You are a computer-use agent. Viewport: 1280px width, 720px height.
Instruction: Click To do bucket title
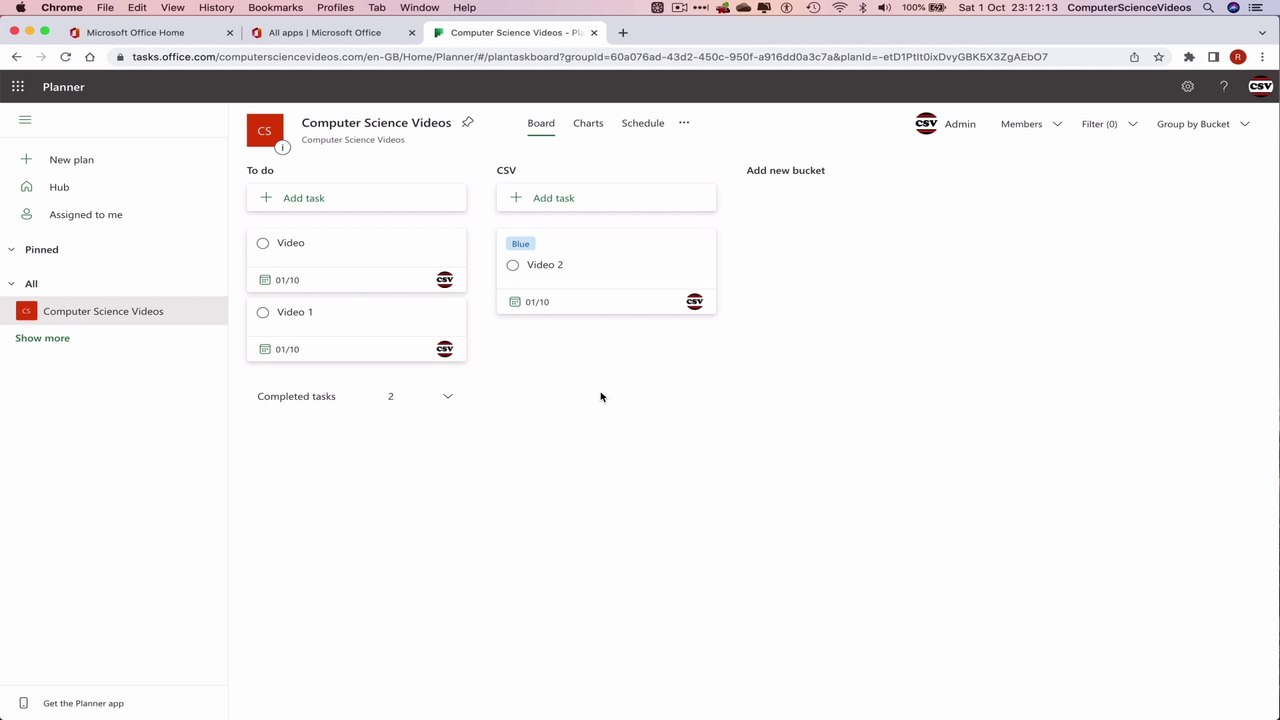[260, 170]
